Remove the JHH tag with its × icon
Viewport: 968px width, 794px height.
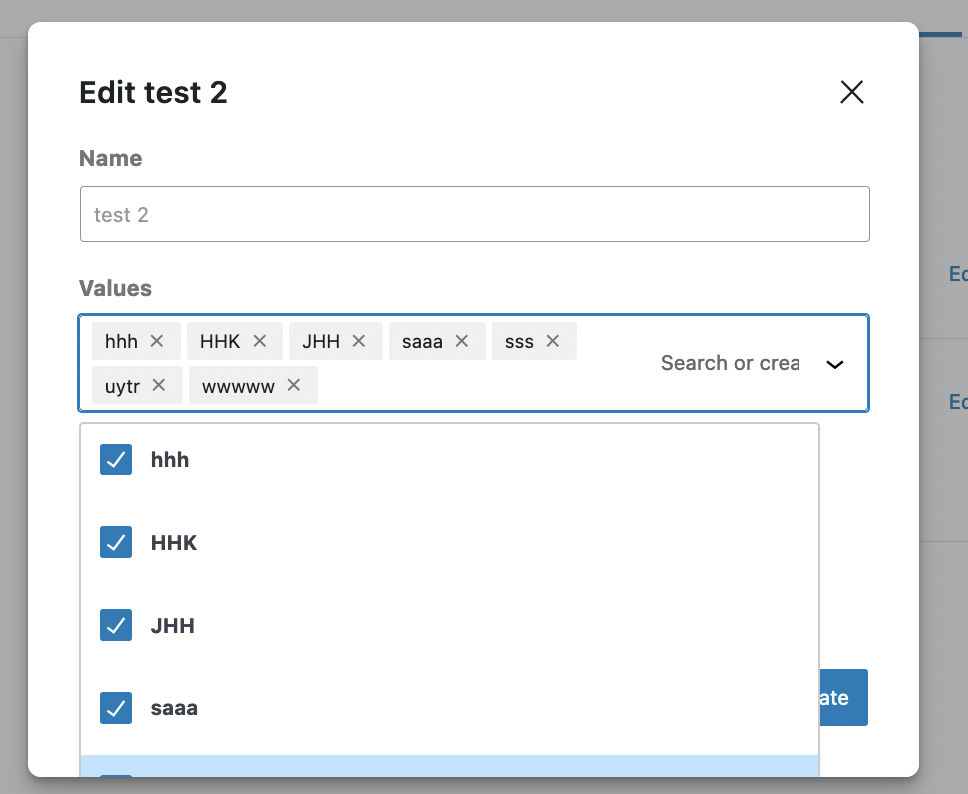[x=358, y=340]
